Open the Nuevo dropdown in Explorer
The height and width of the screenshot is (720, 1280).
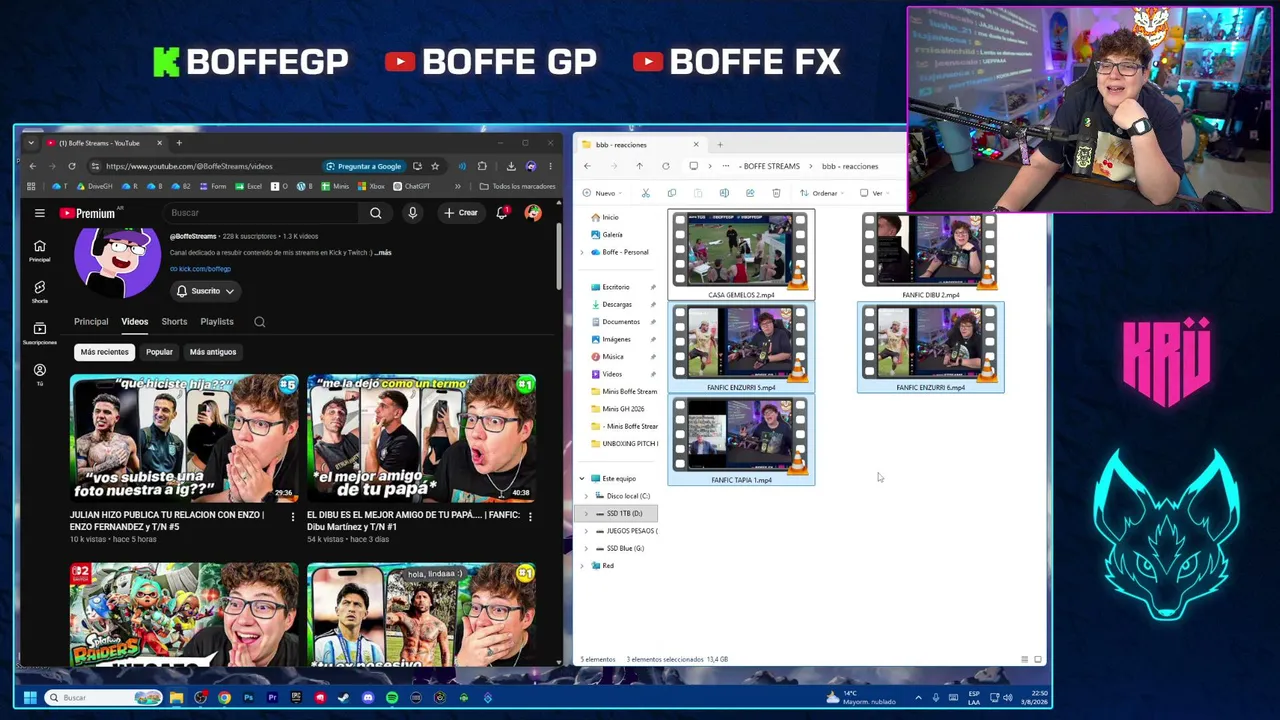pyautogui.click(x=602, y=193)
